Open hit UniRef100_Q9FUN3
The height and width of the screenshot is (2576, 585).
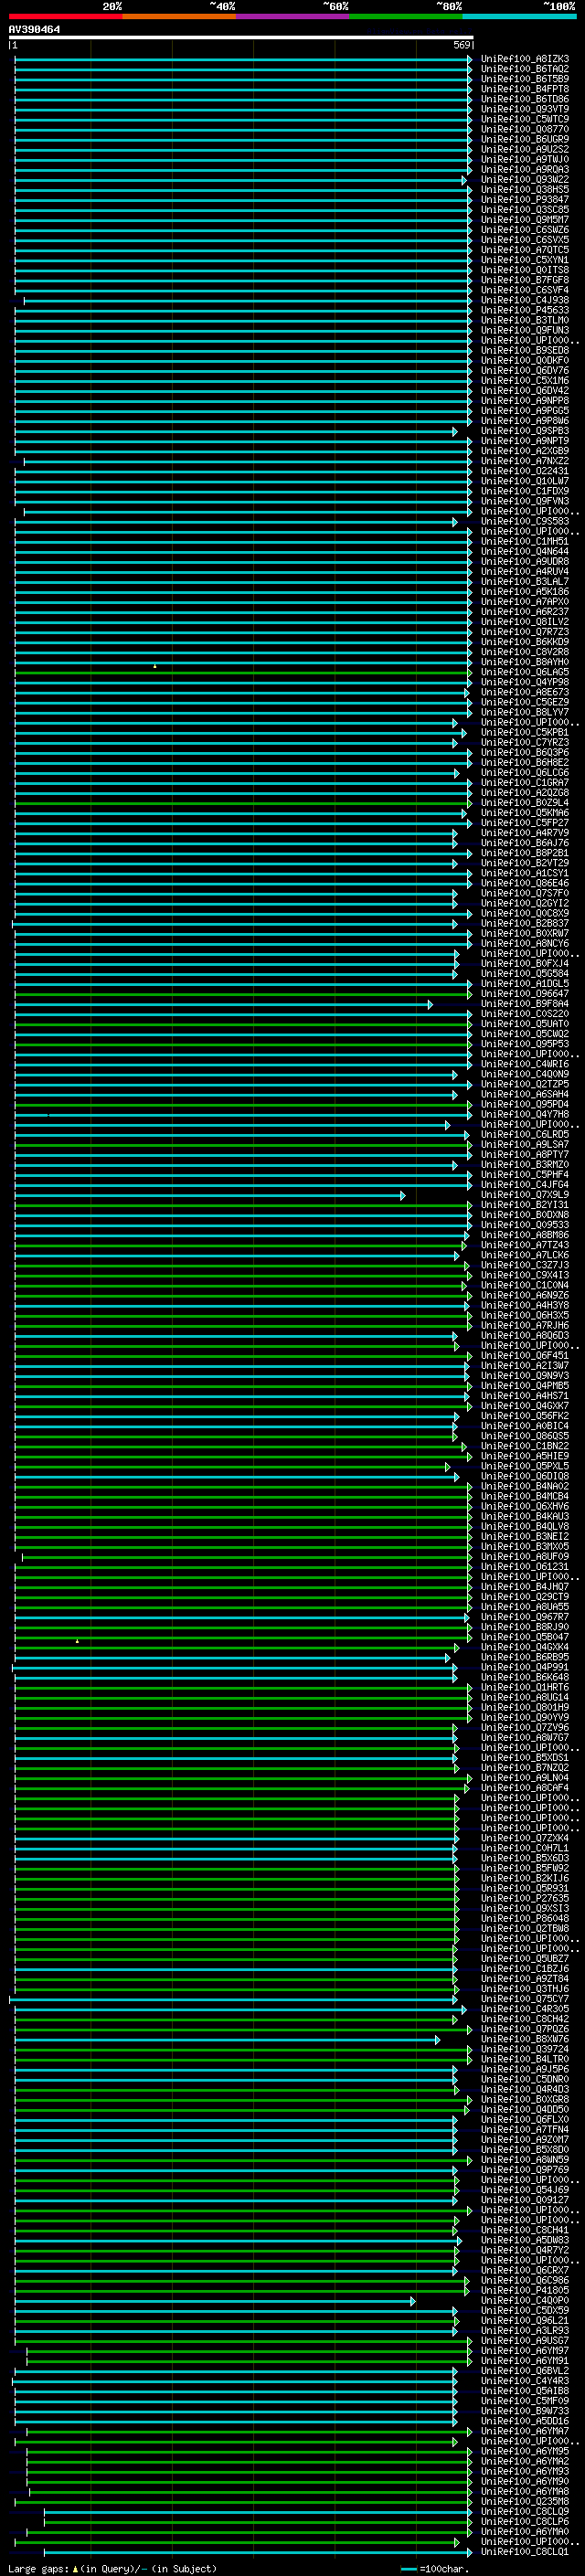tap(525, 330)
